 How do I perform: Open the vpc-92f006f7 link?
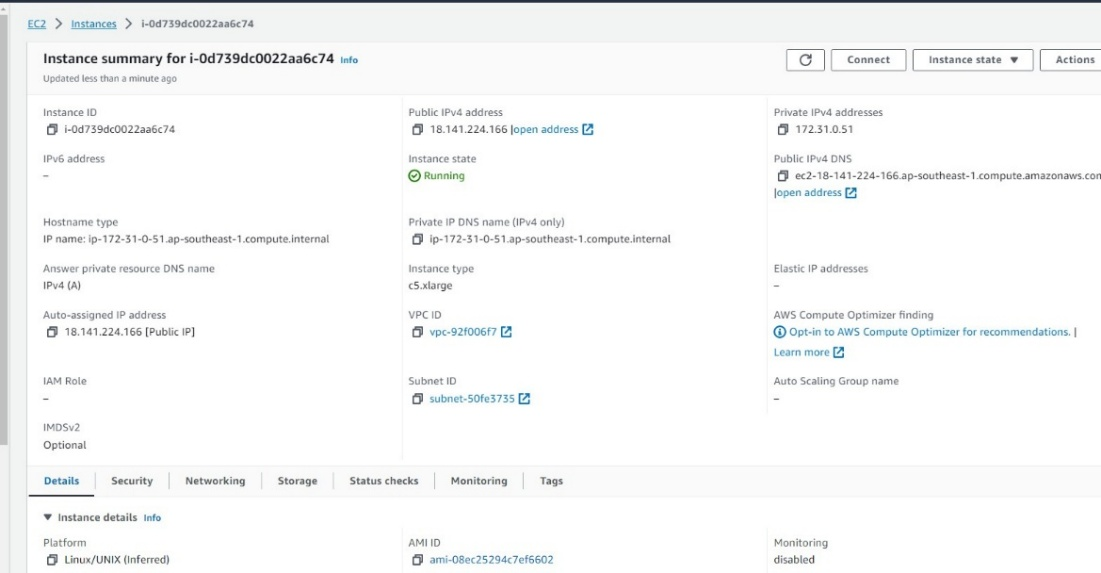tap(463, 333)
